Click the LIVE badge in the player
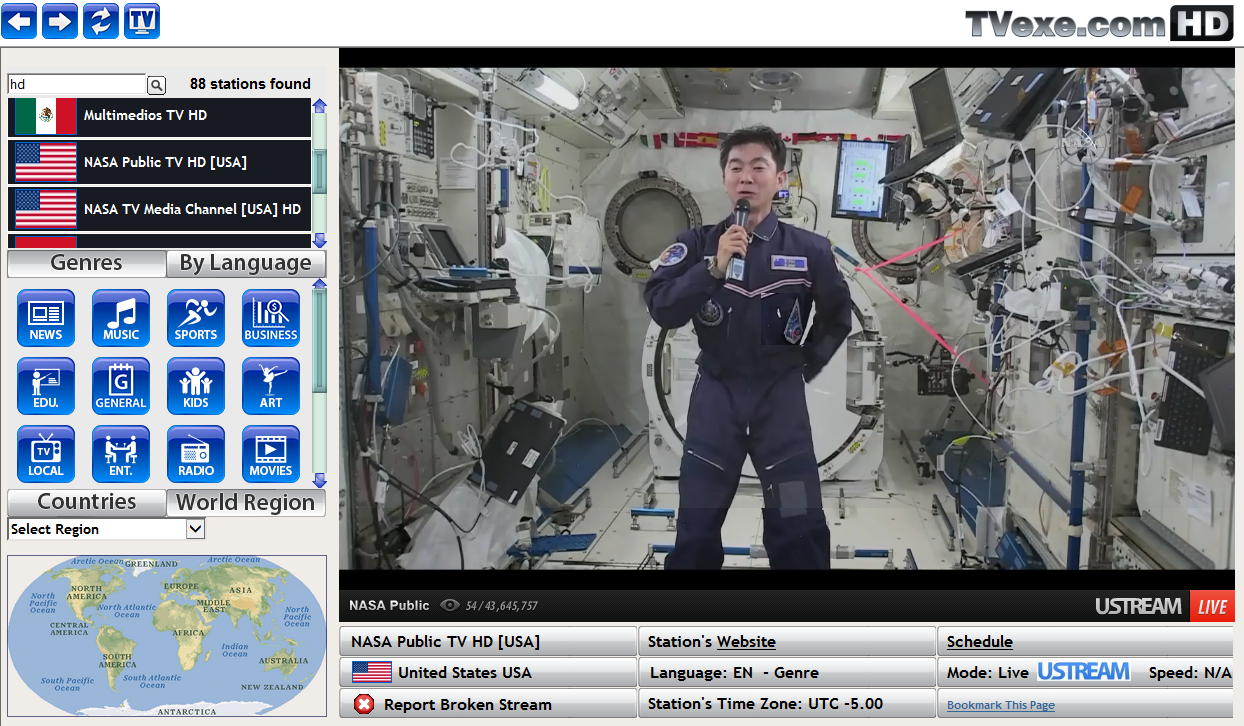Viewport: 1244px width, 726px height. click(x=1212, y=606)
